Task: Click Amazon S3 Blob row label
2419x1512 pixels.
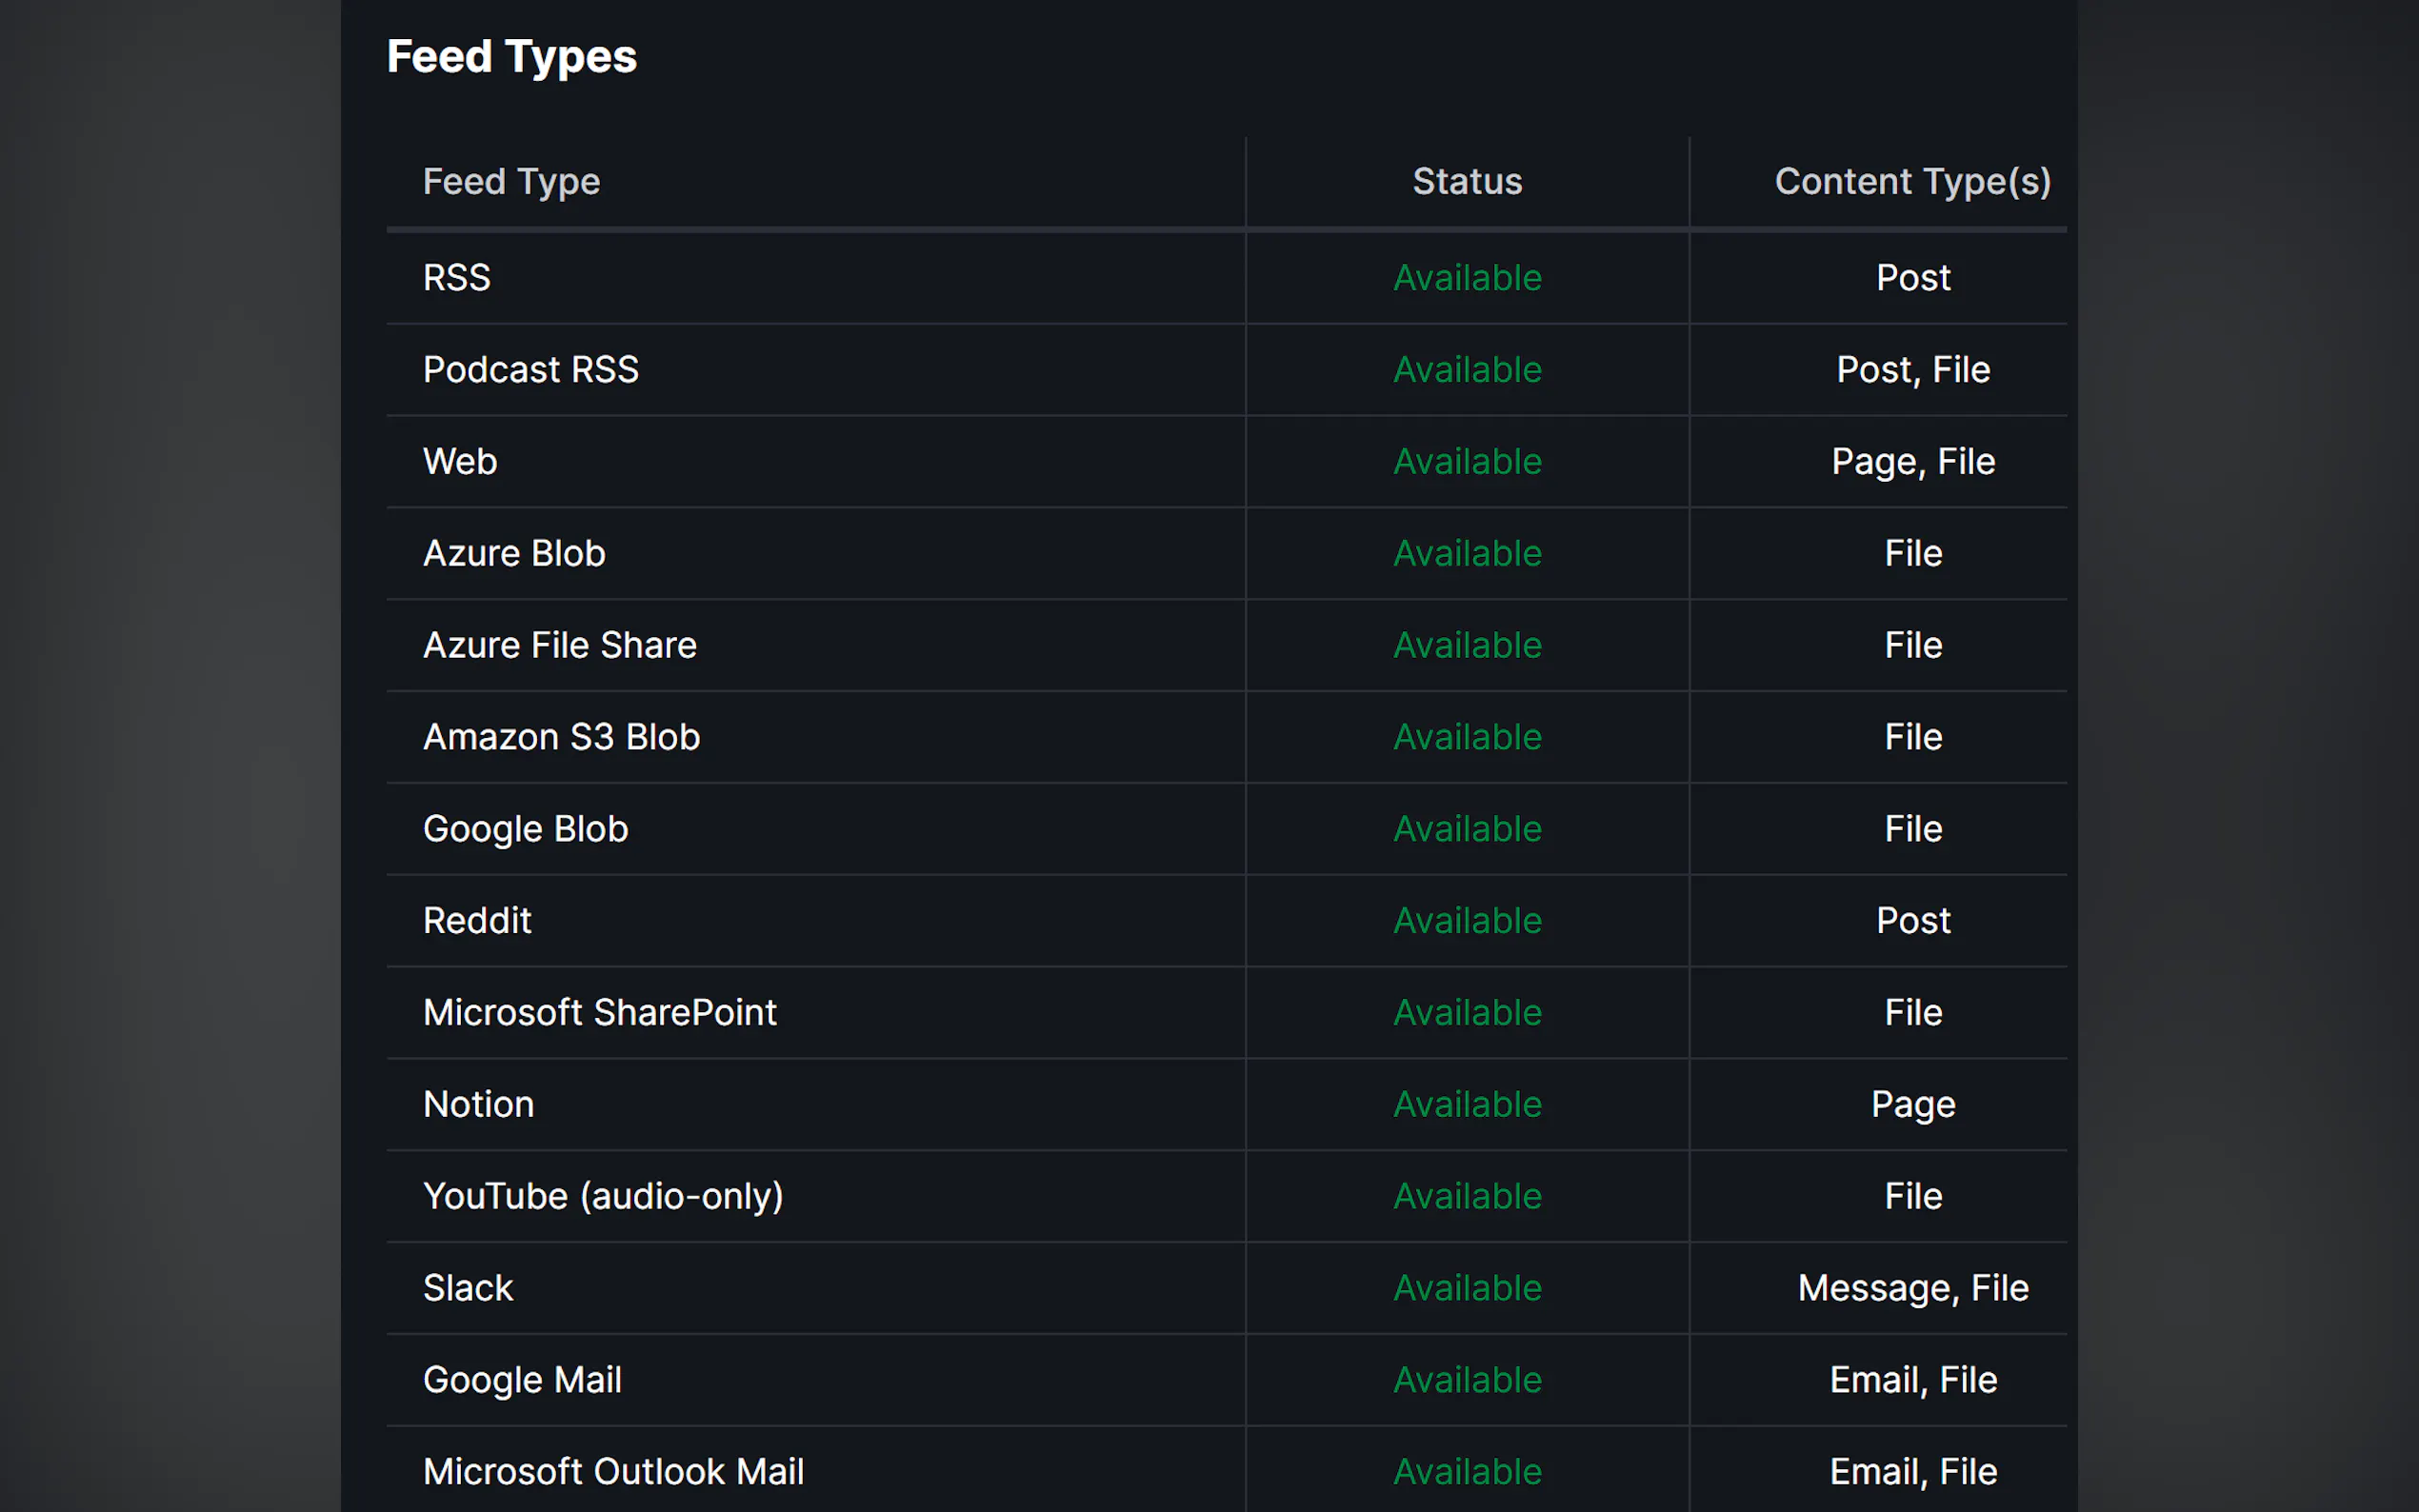Action: pos(561,738)
